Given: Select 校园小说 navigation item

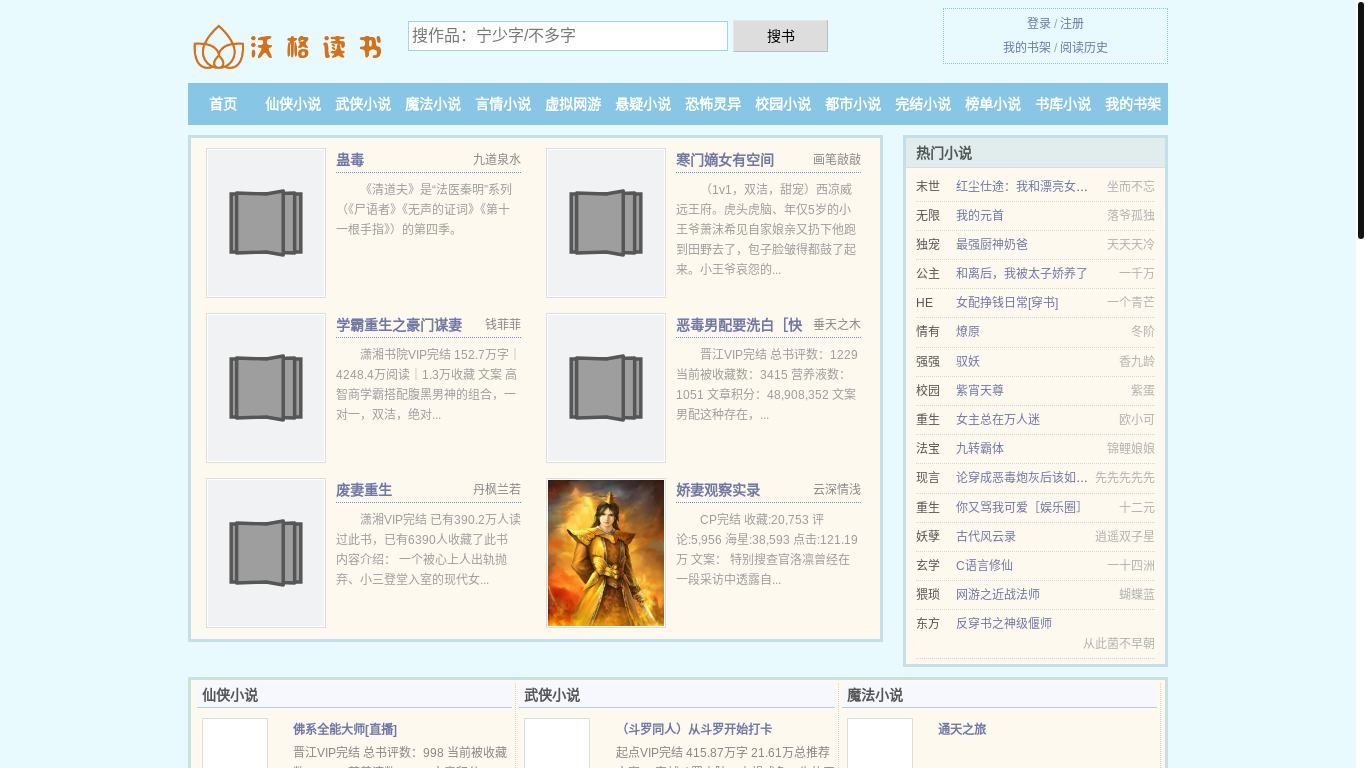Looking at the screenshot, I should [x=783, y=104].
